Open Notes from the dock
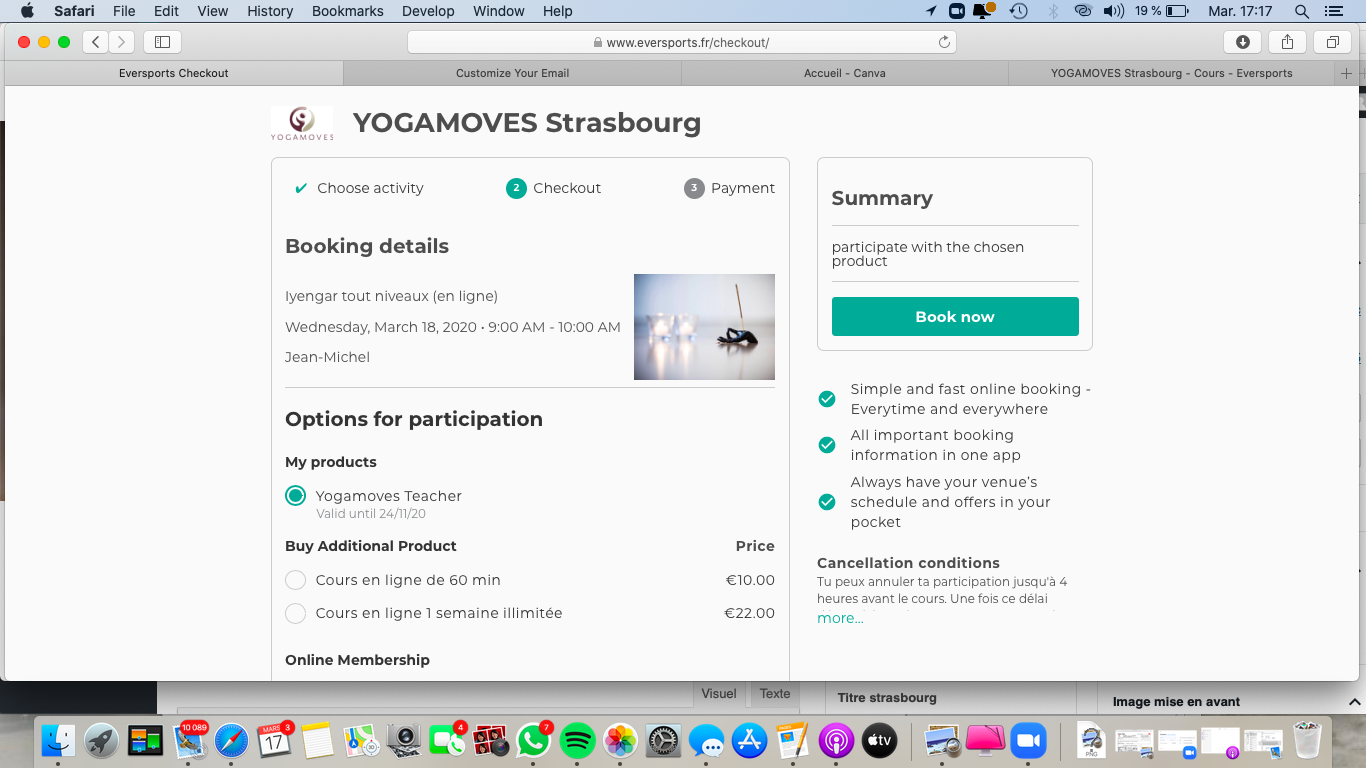Viewport: 1366px width, 768px height. point(317,741)
